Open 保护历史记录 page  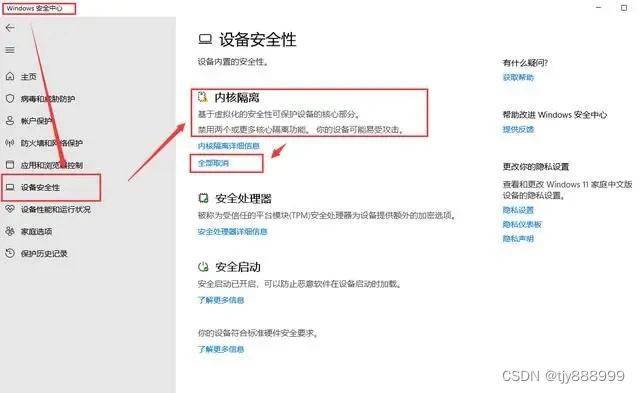pos(44,253)
